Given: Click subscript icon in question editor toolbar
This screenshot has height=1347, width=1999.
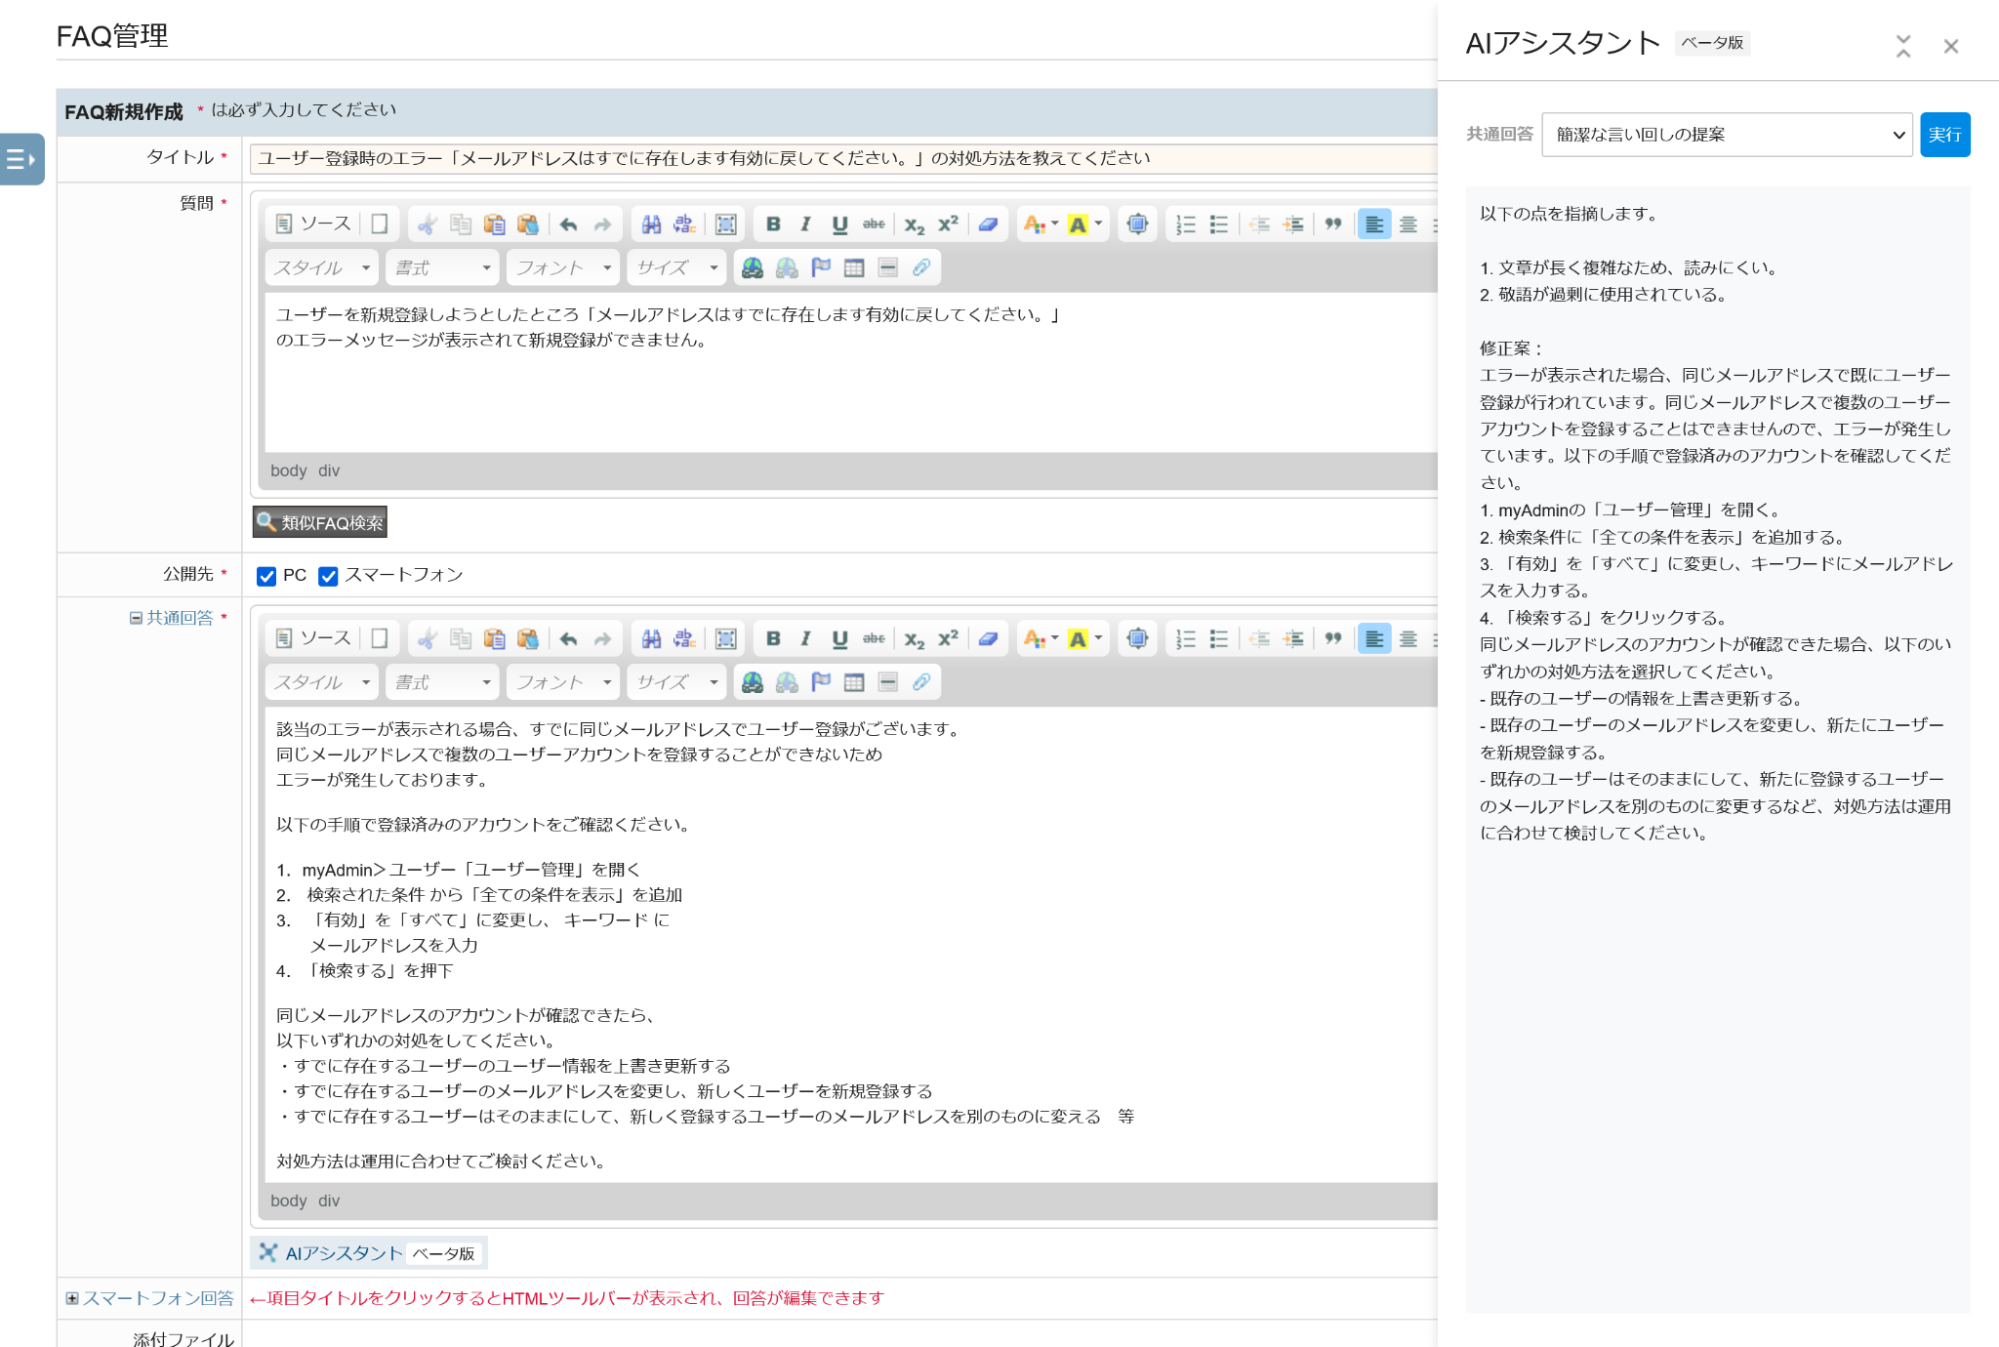Looking at the screenshot, I should coord(914,224).
